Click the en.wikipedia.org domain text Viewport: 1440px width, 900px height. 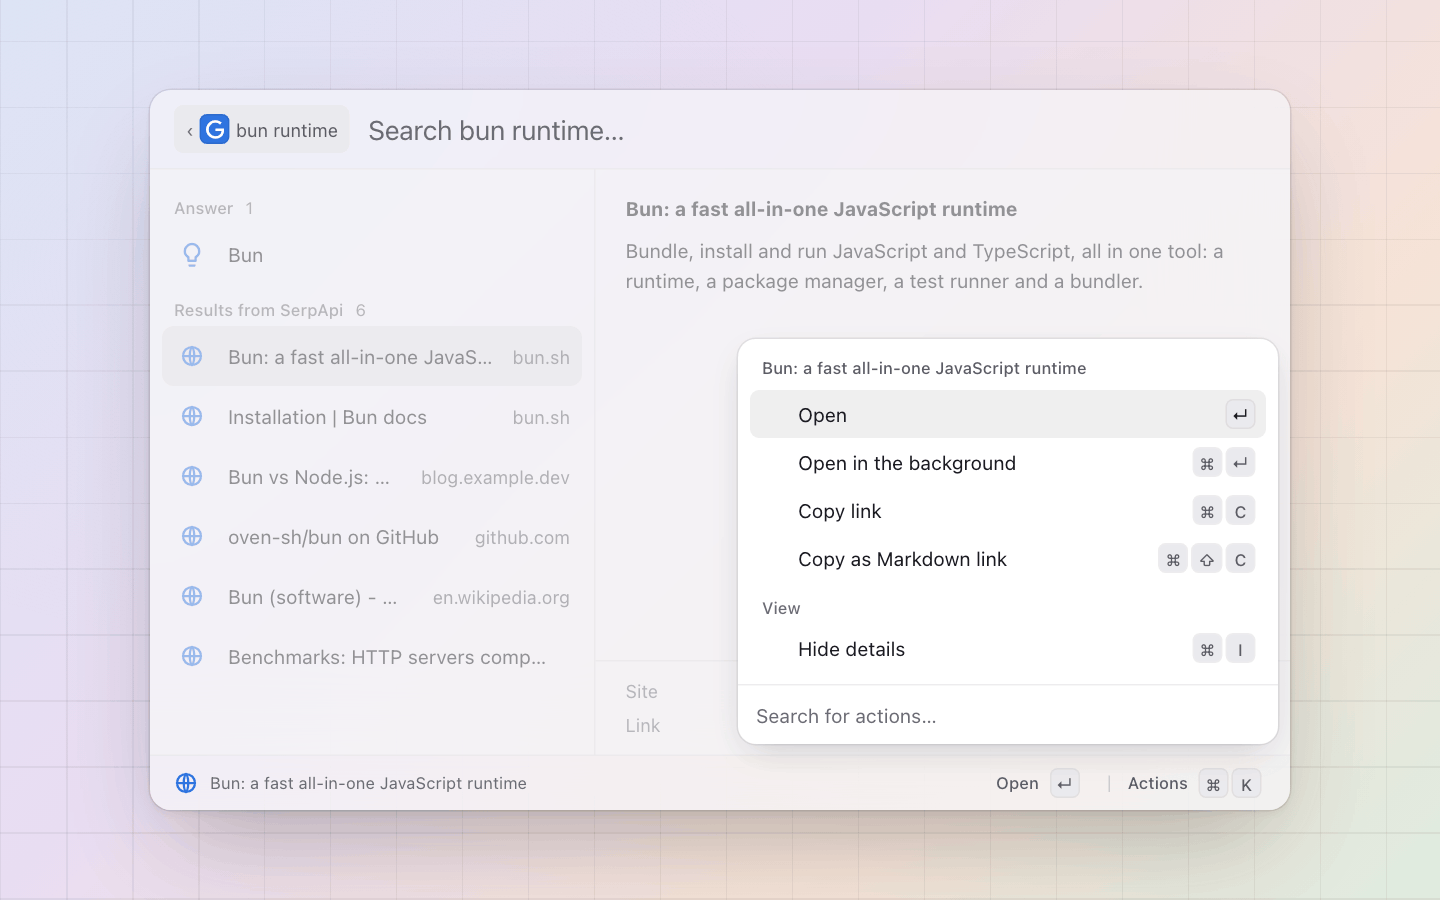tap(501, 597)
